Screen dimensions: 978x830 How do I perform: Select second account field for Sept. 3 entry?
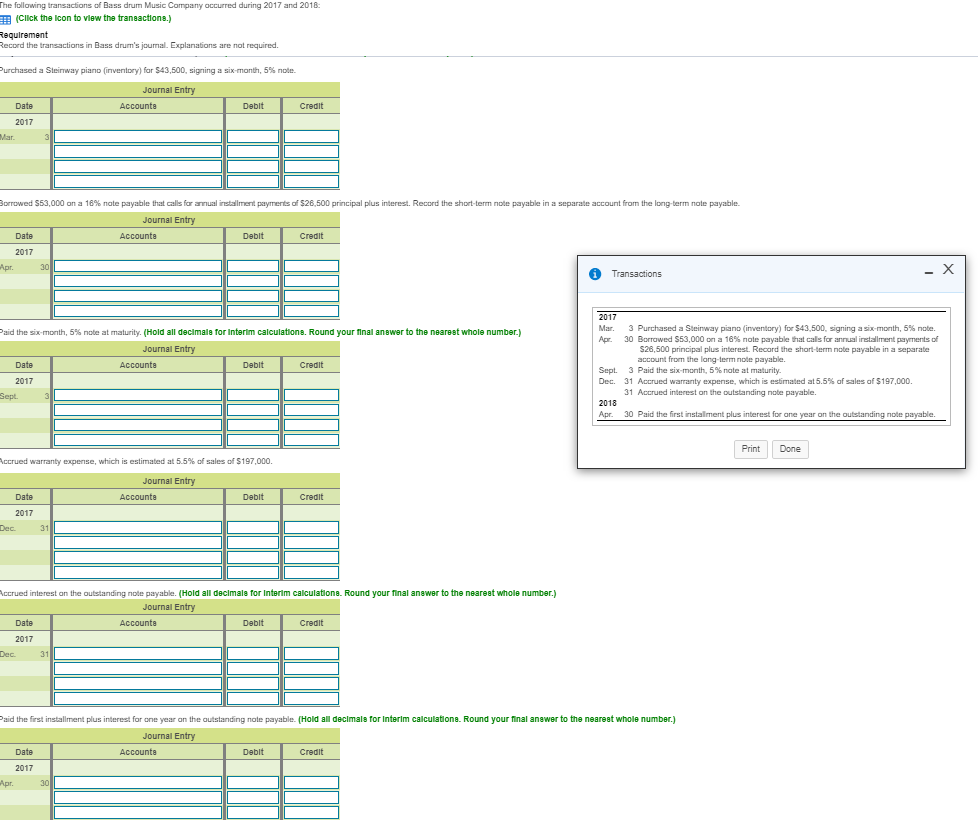coord(138,410)
